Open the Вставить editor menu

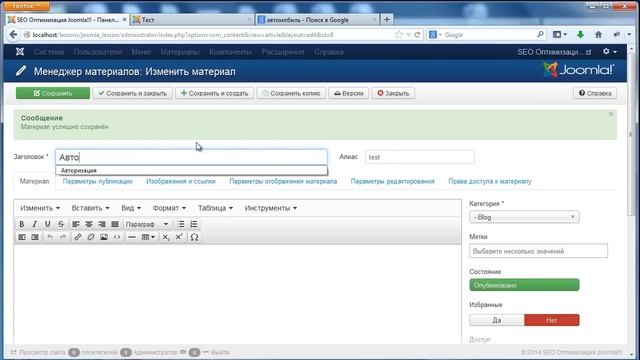pos(90,208)
